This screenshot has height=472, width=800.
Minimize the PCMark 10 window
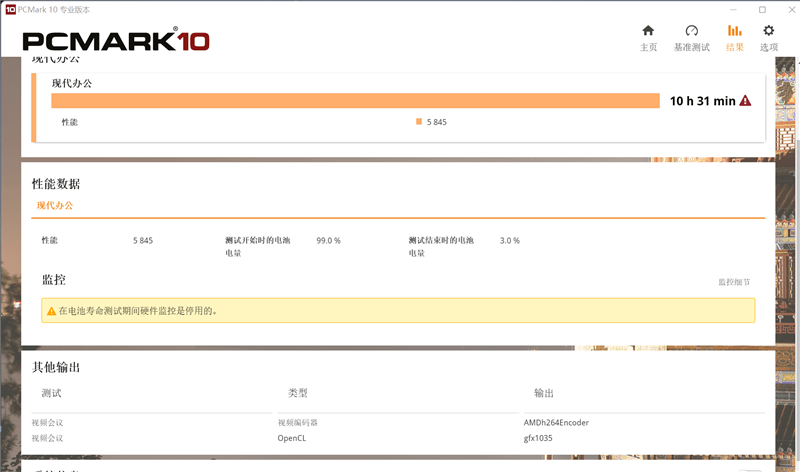click(733, 10)
